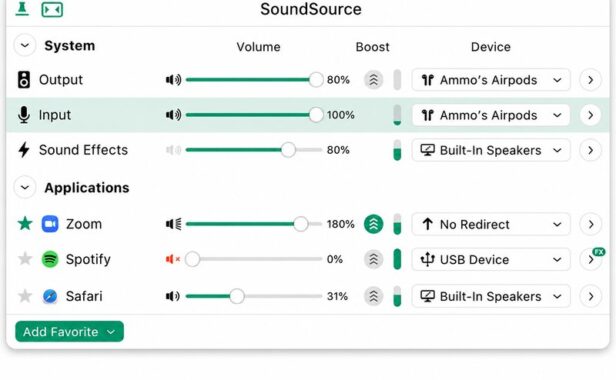Click the Input 100% volume value

(341, 115)
